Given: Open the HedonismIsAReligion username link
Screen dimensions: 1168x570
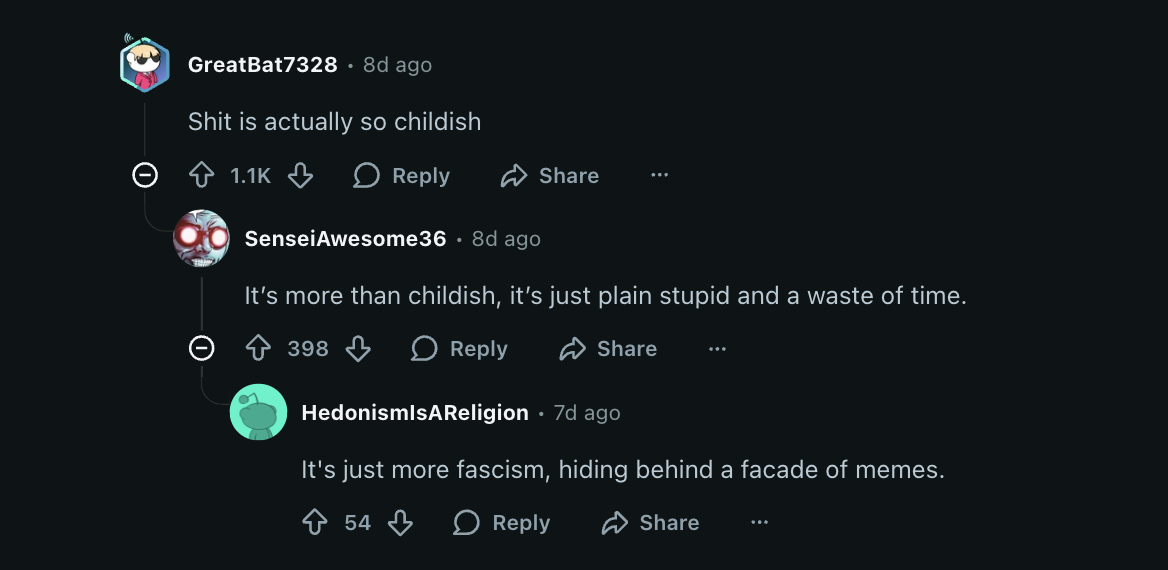Looking at the screenshot, I should pos(415,413).
